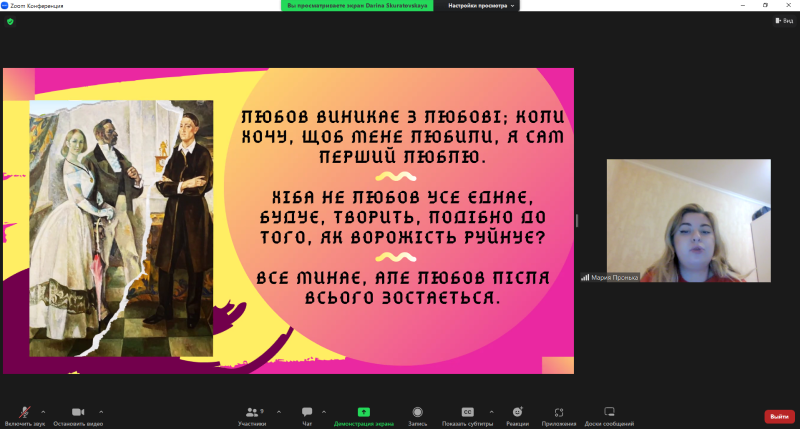Open Доски сообщений whiteboards
Image resolution: width=800 pixels, height=429 pixels.
click(609, 415)
